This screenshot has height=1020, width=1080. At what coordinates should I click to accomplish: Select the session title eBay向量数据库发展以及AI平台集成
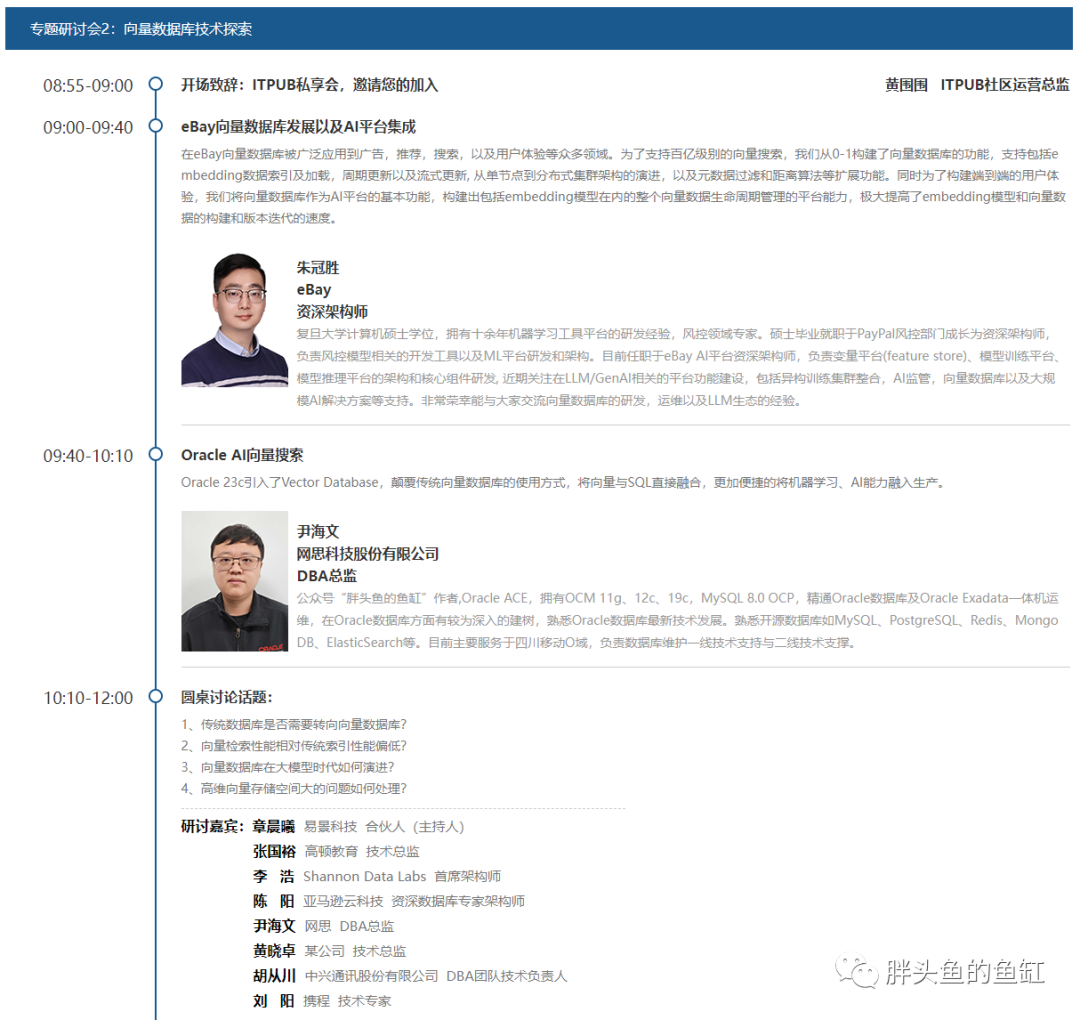tap(298, 127)
